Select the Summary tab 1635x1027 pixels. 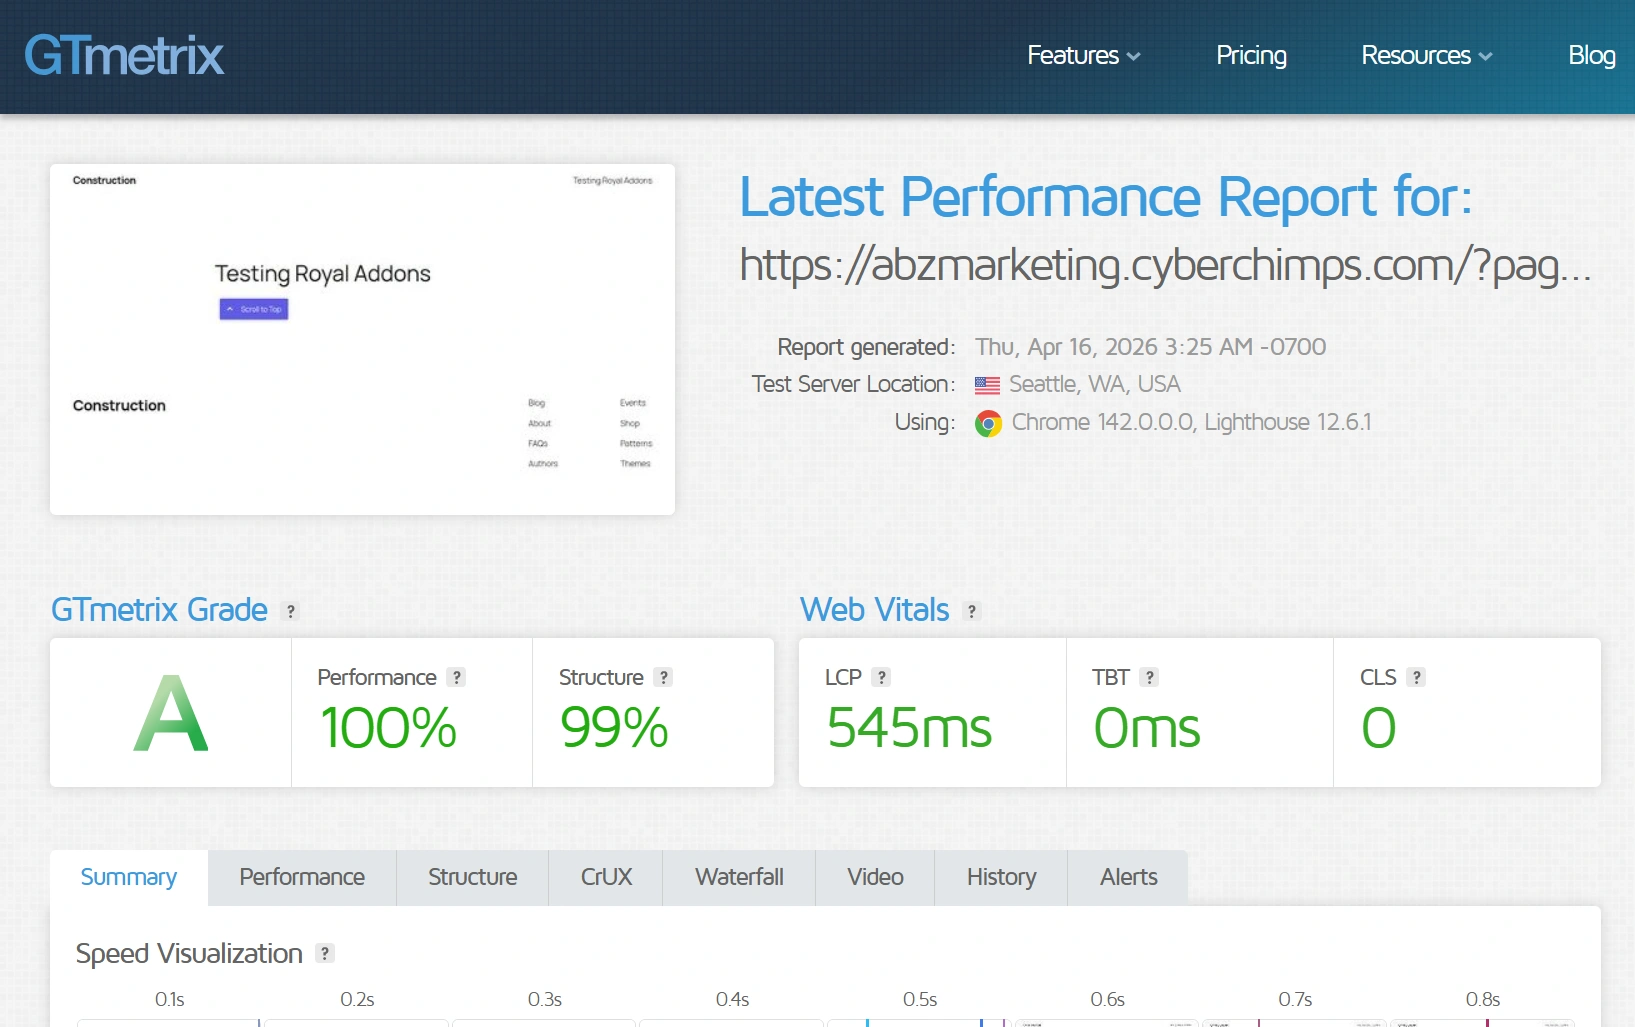pyautogui.click(x=129, y=877)
